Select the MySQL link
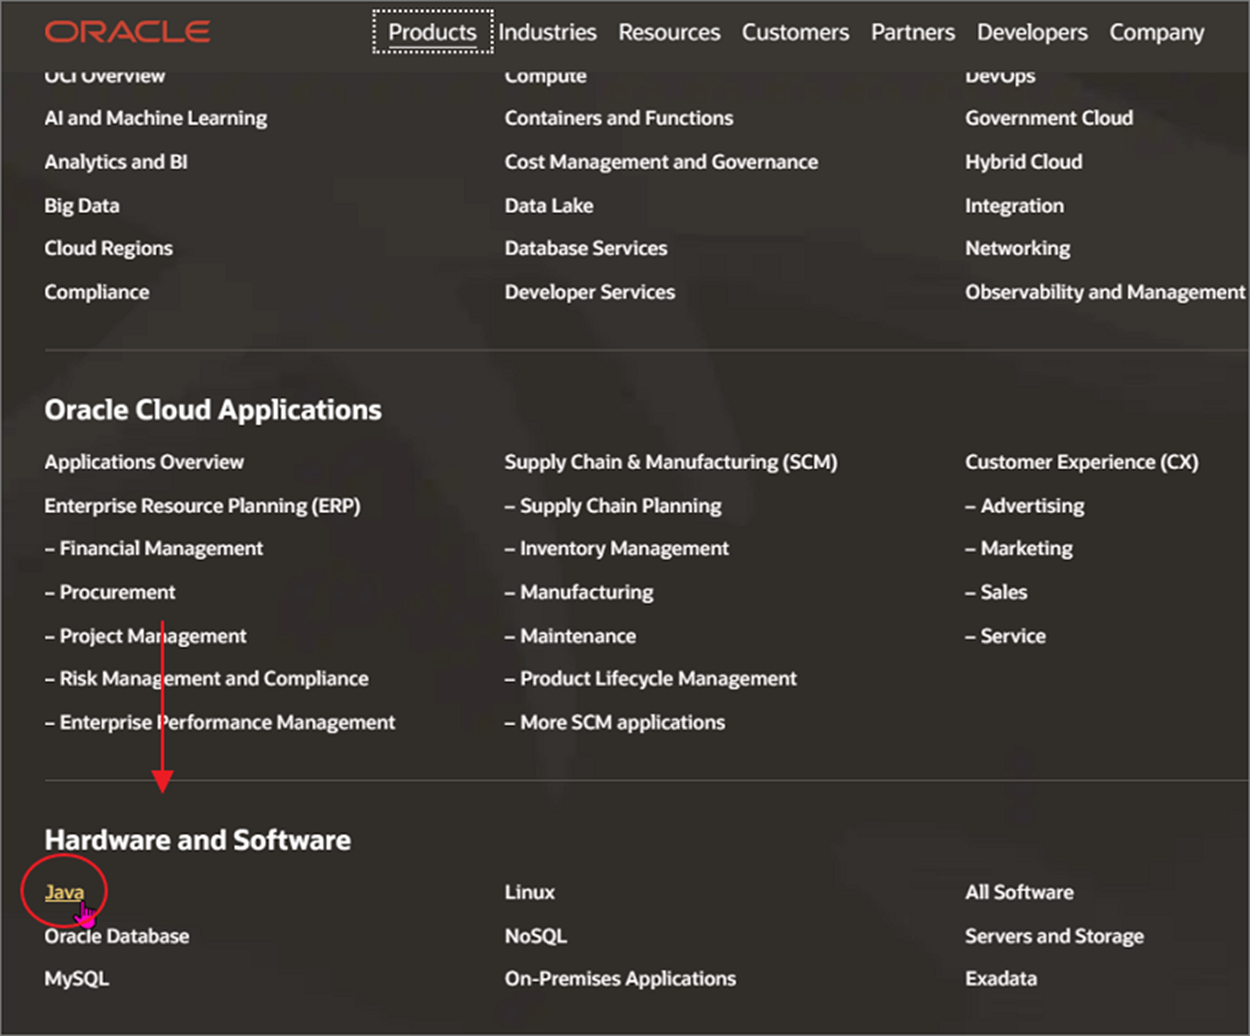 coord(77,978)
